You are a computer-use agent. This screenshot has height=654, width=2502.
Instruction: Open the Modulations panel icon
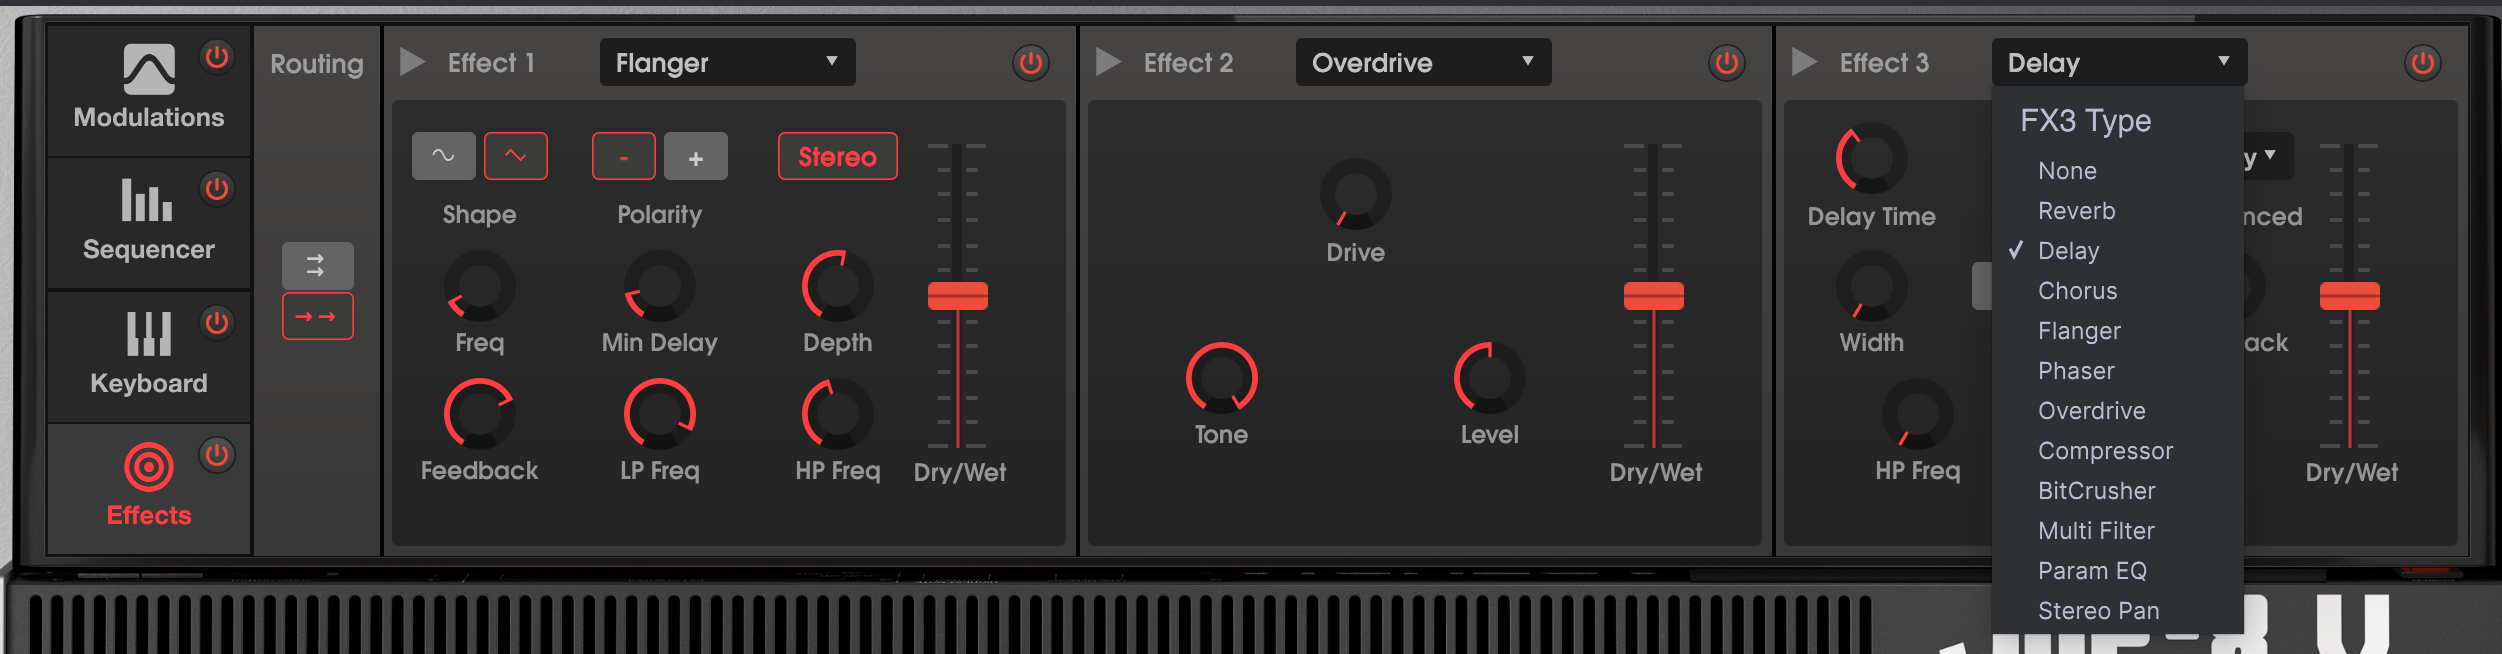point(149,69)
